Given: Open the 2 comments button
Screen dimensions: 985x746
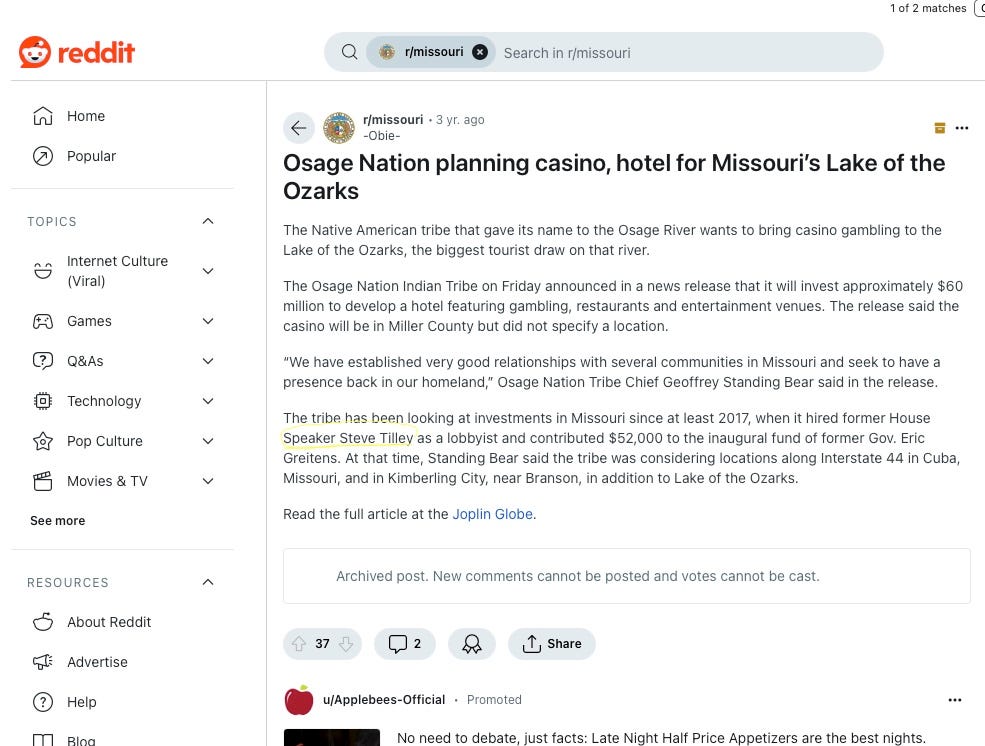Looking at the screenshot, I should pyautogui.click(x=405, y=644).
